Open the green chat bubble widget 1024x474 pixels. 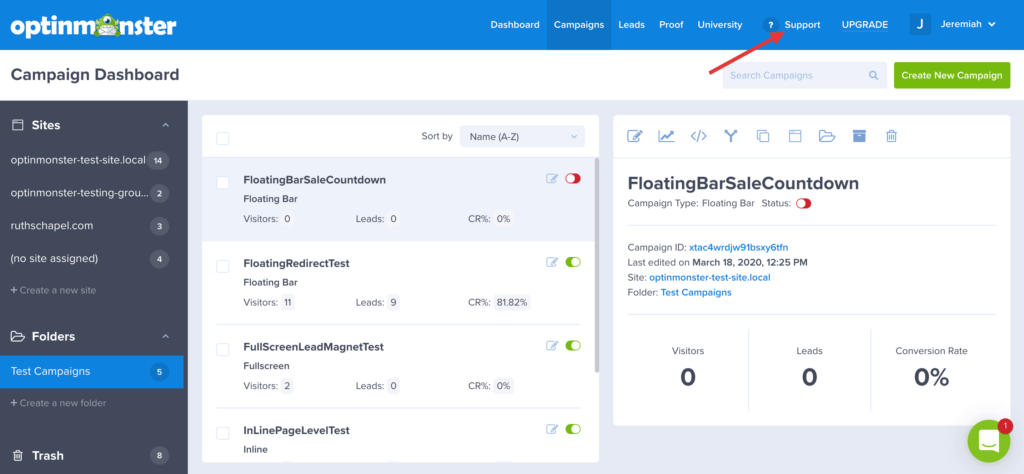coord(988,441)
